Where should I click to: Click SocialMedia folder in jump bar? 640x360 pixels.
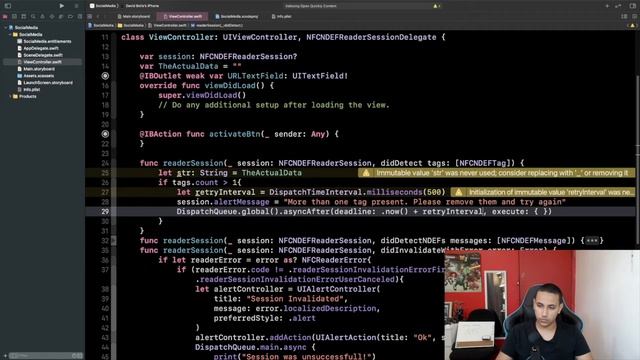point(131,25)
